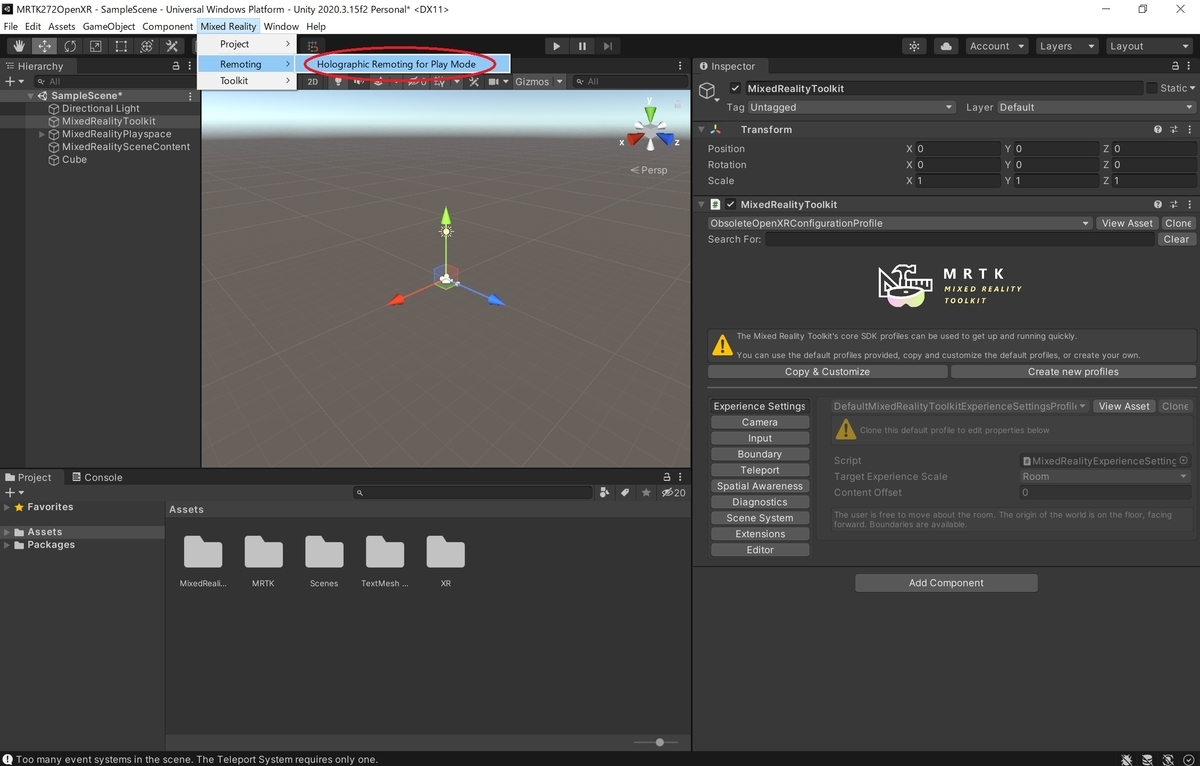Open Collaborate lighting debug icon by the cloud
The image size is (1200, 766).
point(915,46)
